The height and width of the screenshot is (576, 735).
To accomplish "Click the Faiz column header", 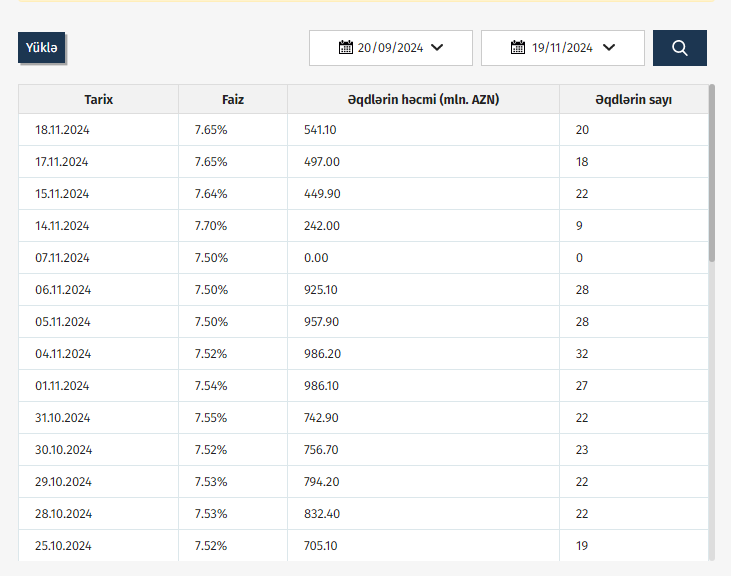I will click(x=232, y=100).
